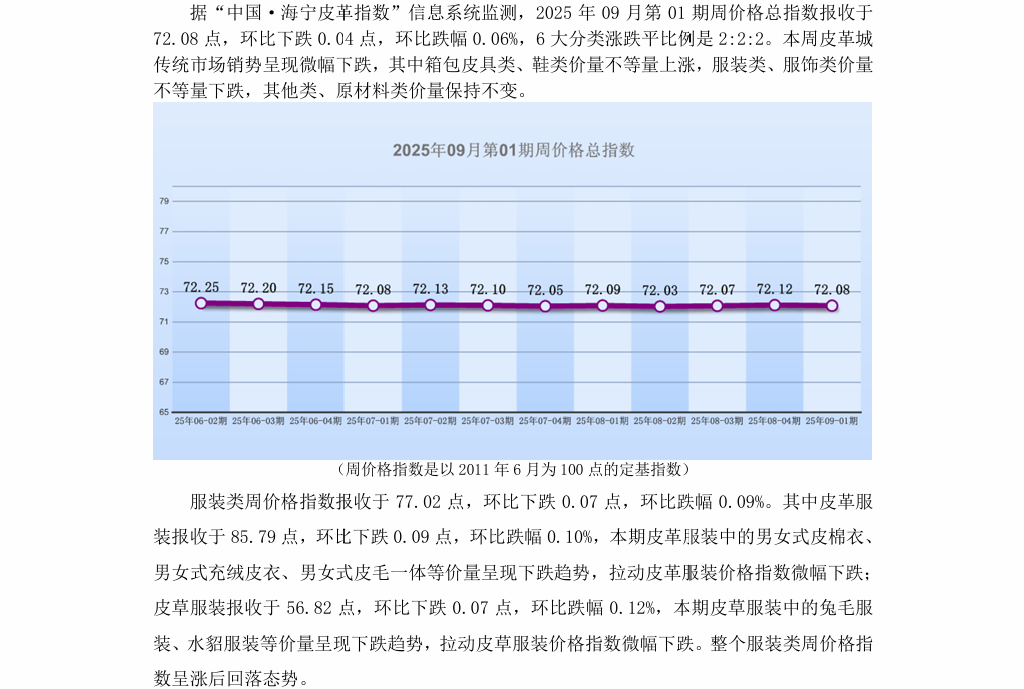Viewport: 1024px width, 689px height.
Task: Click the 65 y-axis tick label
Action: click(164, 412)
